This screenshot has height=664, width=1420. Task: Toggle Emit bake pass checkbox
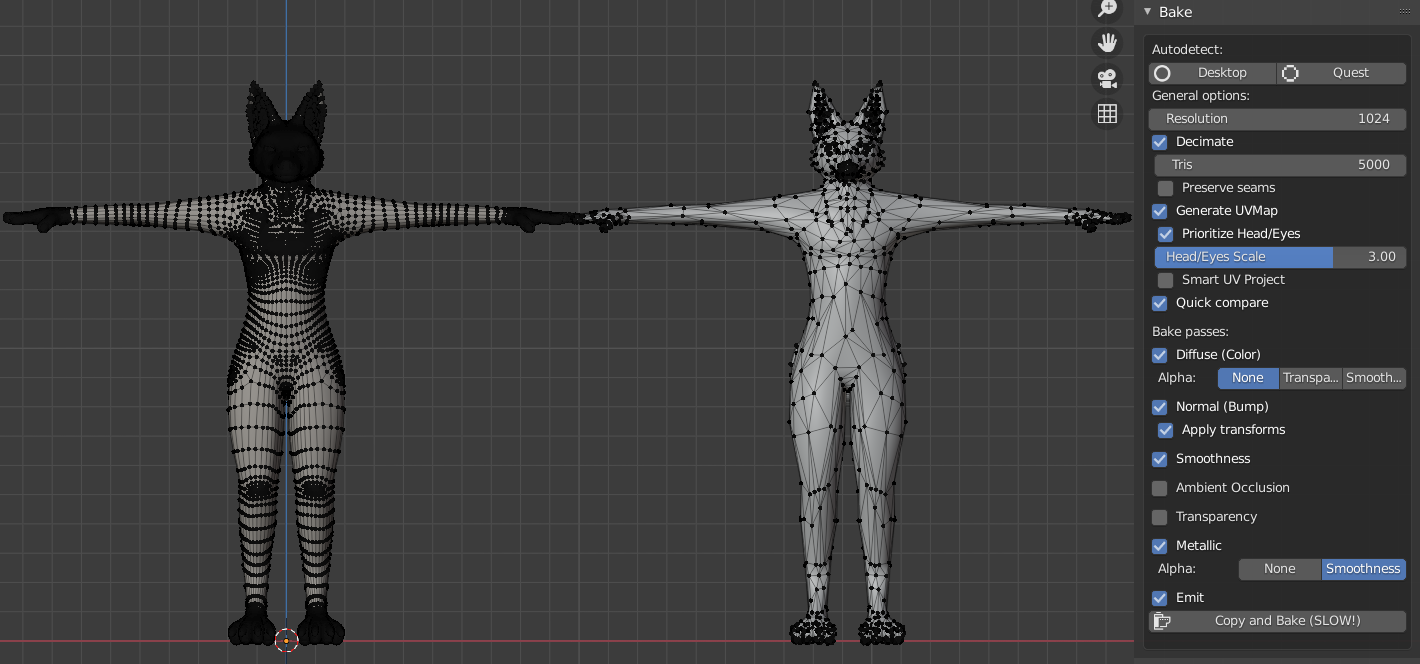point(1160,598)
